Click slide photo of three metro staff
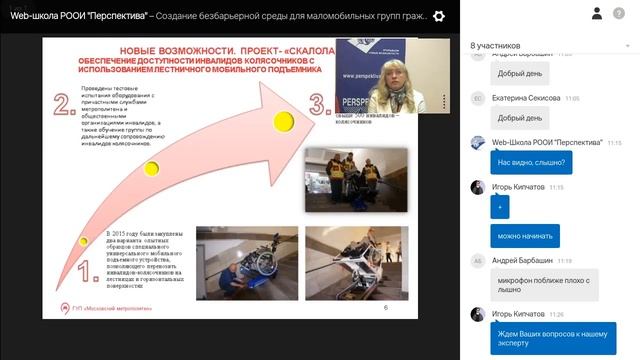 (x=356, y=180)
